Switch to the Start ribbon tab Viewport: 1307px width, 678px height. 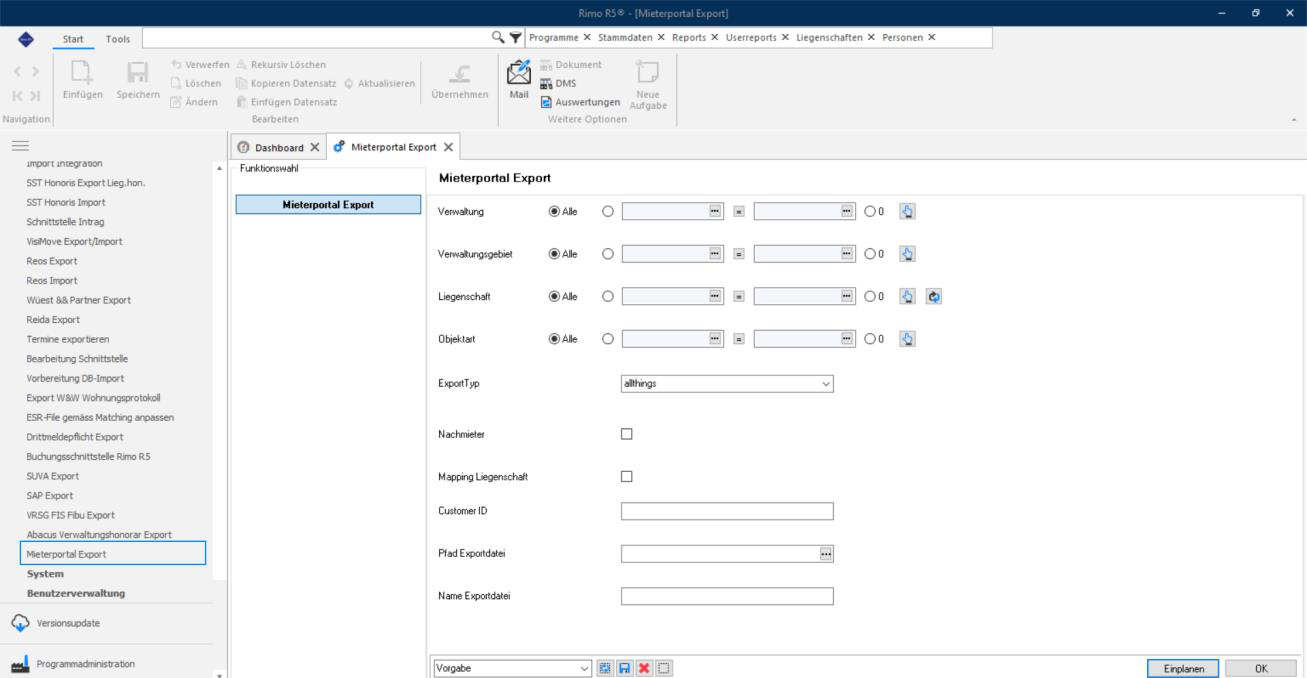click(x=73, y=38)
